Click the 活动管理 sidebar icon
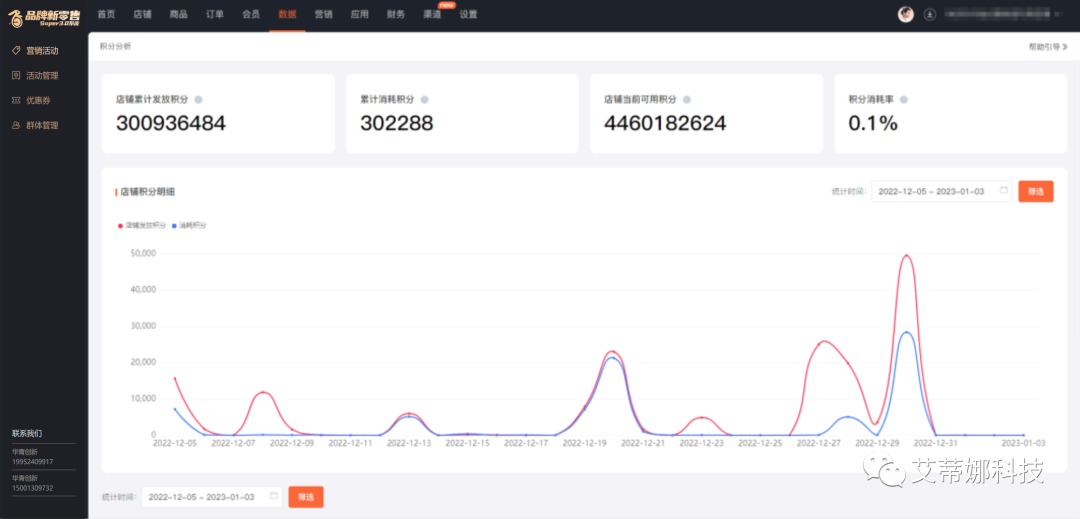Viewport: 1080px width, 519px height. coord(17,75)
